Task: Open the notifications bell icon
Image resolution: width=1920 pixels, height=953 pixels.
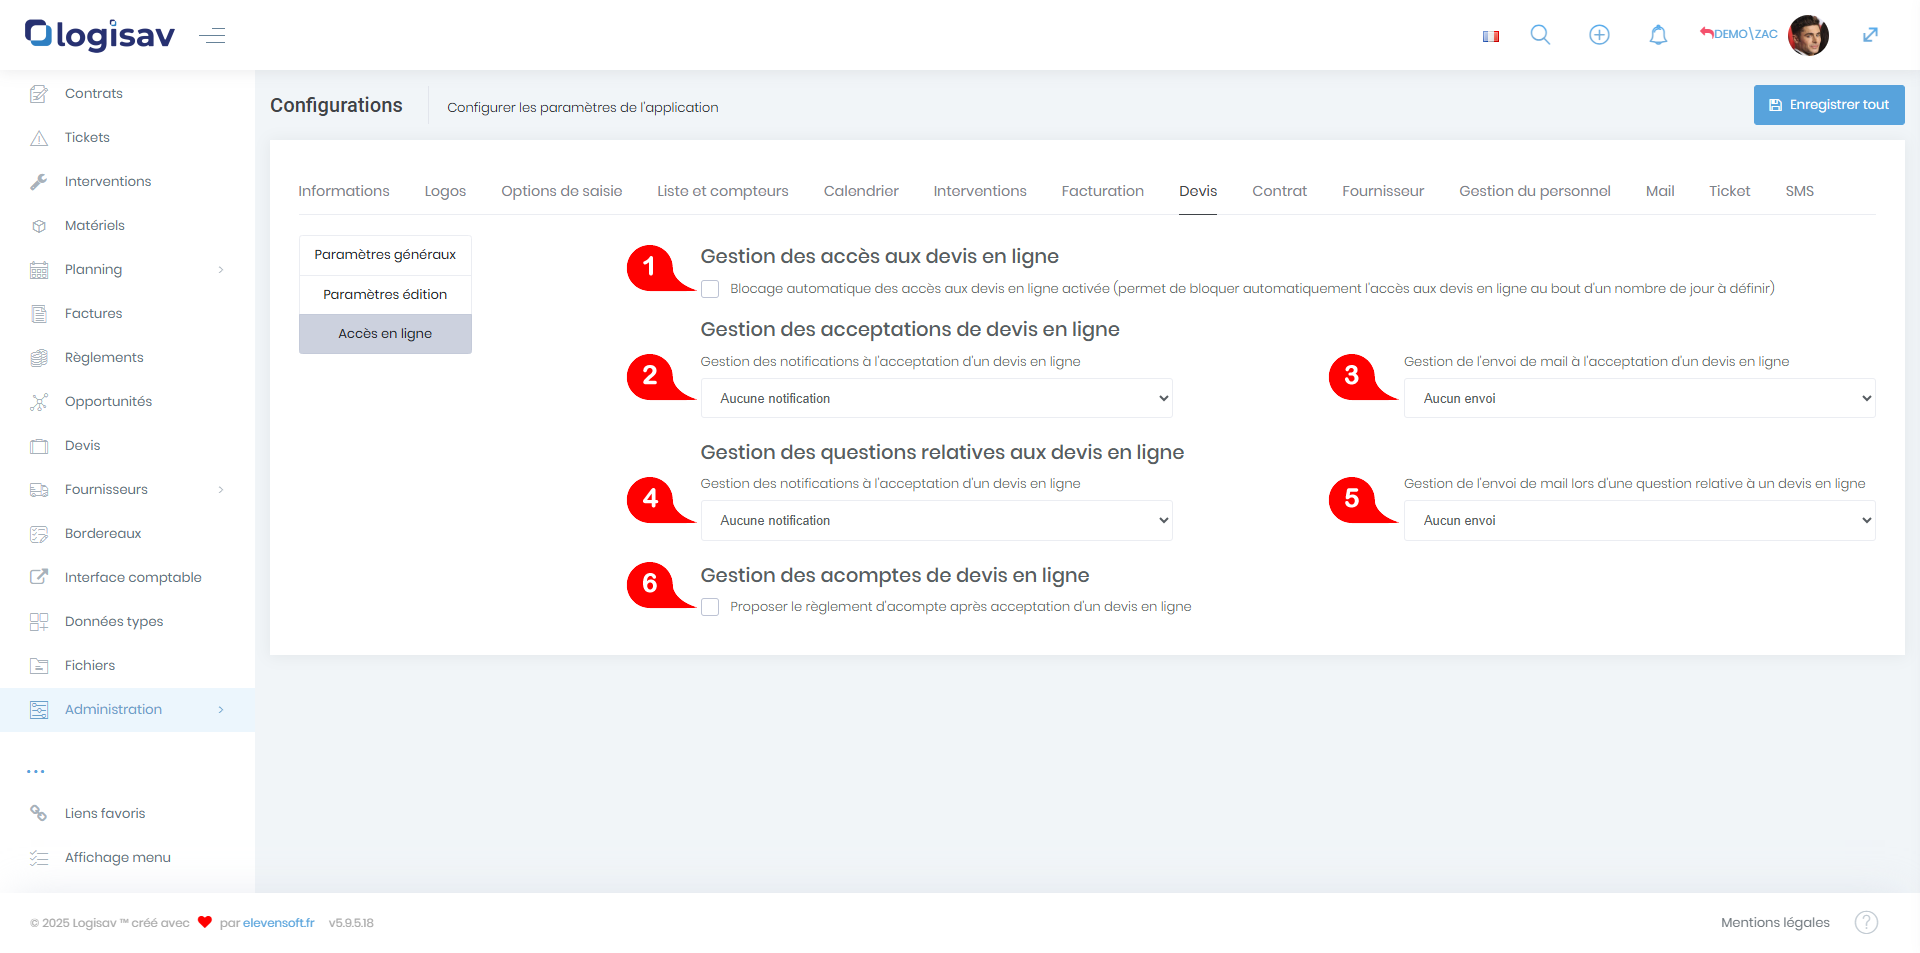Action: pos(1658,35)
